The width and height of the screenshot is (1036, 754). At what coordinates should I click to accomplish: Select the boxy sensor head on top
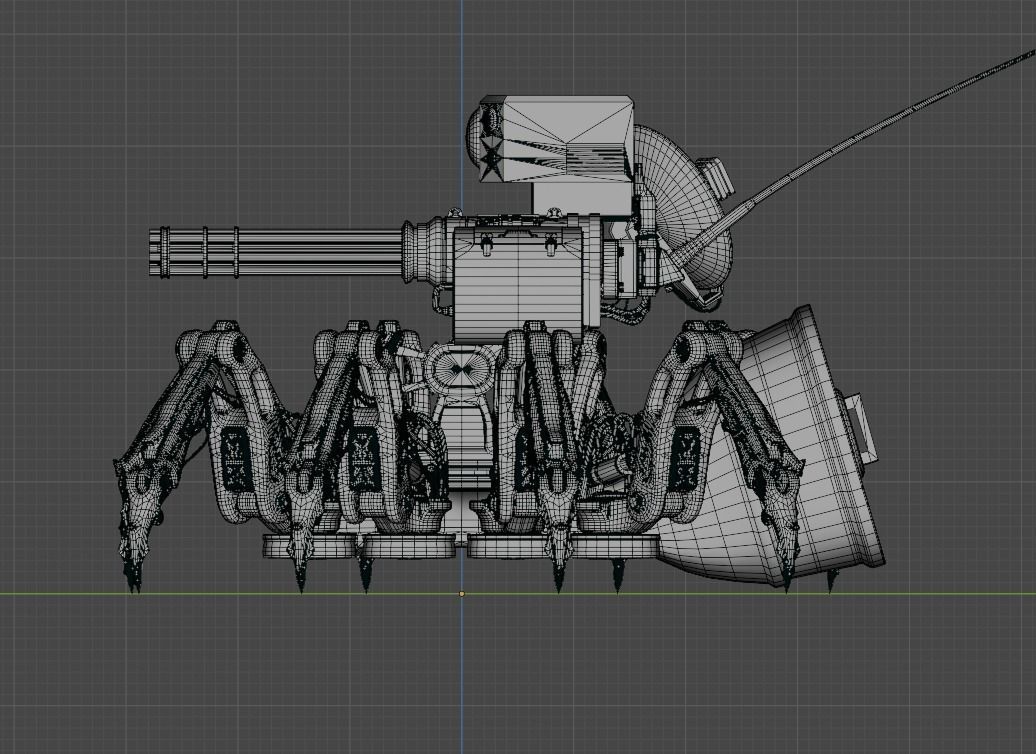pos(554,139)
